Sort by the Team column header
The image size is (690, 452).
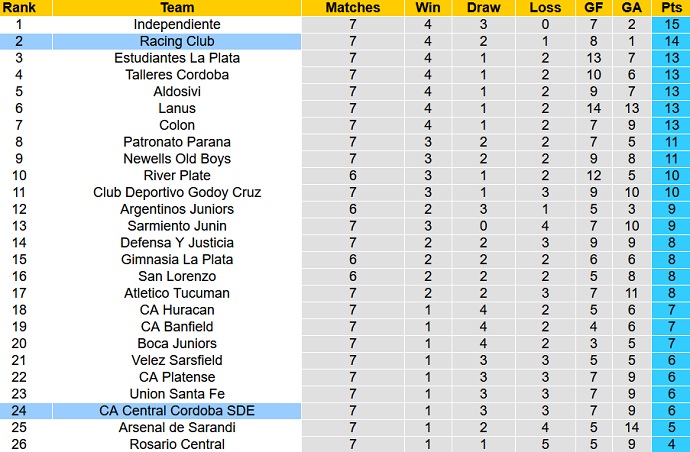pyautogui.click(x=176, y=7)
